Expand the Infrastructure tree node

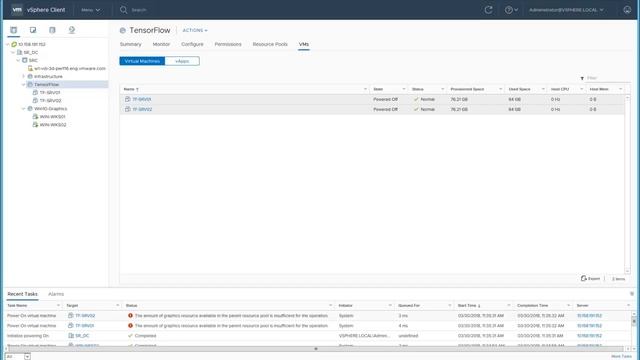(x=24, y=76)
